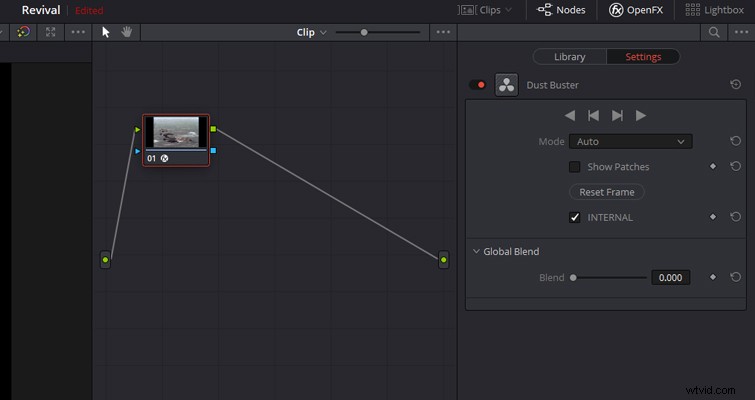
Task: Toggle the Dust Buster effect enable switch
Action: point(477,85)
